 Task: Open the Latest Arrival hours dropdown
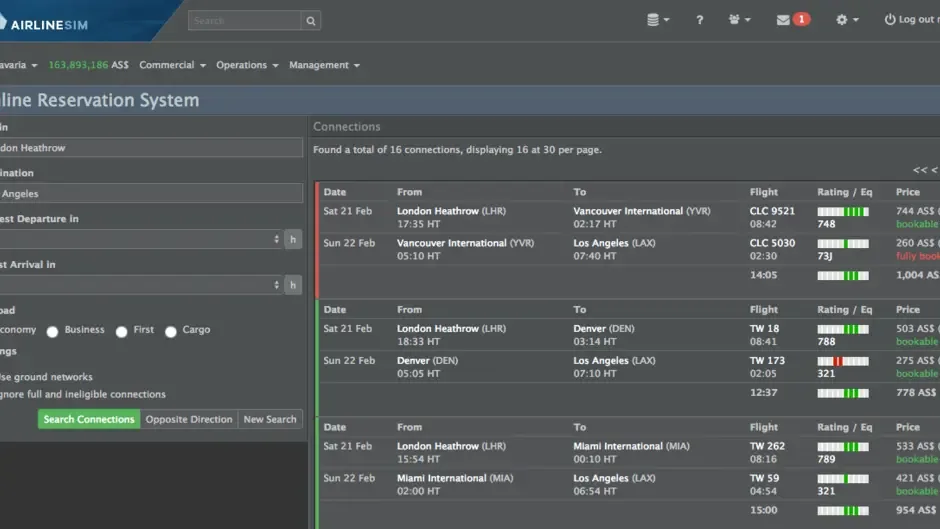[140, 285]
